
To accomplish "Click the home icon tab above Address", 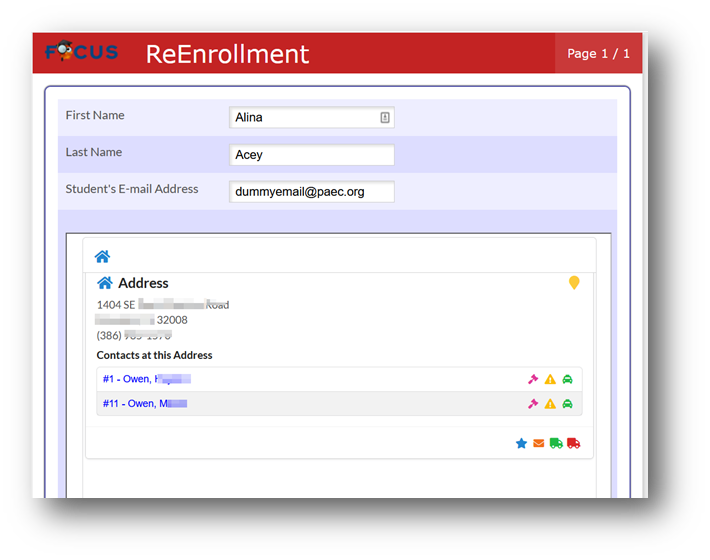I will (x=102, y=256).
